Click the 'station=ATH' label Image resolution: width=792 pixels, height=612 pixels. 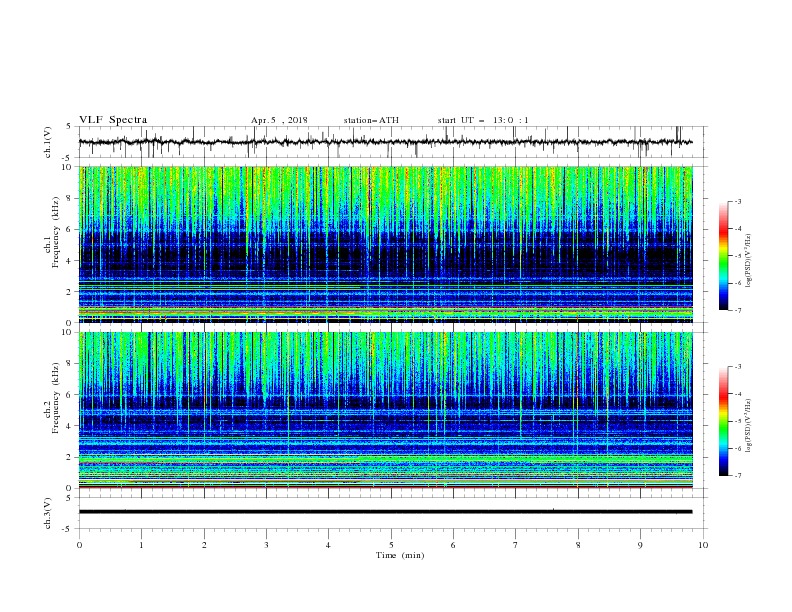tap(371, 120)
